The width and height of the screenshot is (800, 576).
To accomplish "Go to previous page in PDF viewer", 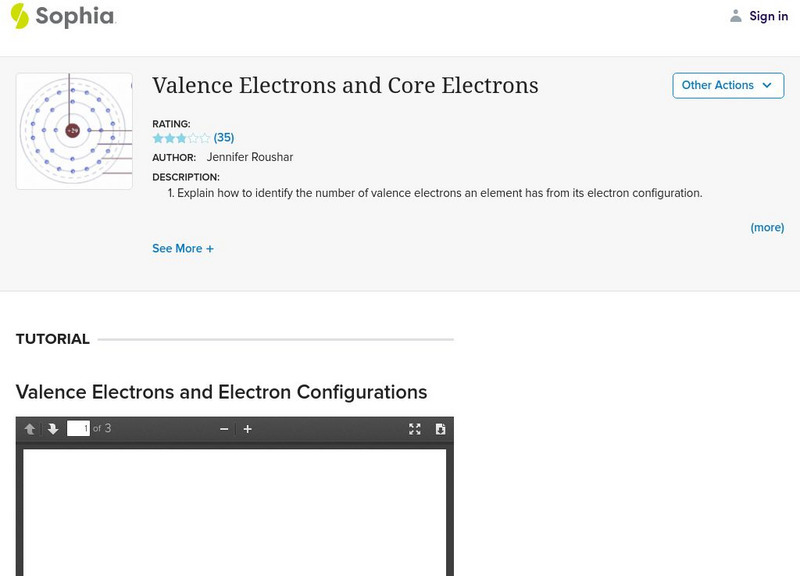I will [30, 429].
